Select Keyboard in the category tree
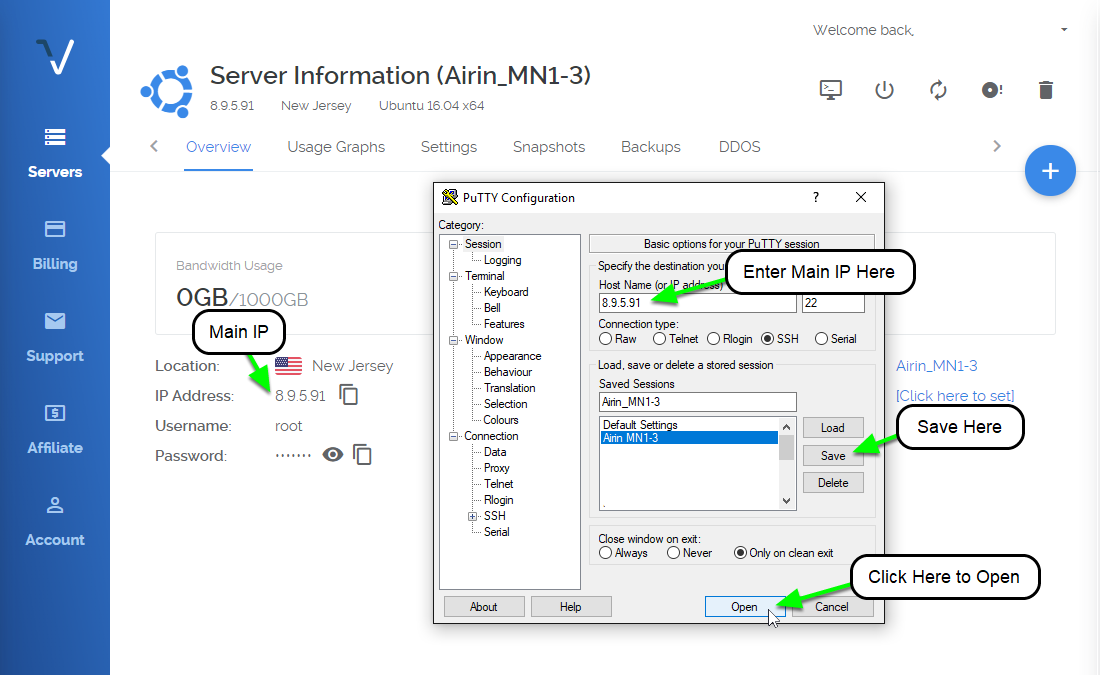The image size is (1100, 675). click(506, 292)
